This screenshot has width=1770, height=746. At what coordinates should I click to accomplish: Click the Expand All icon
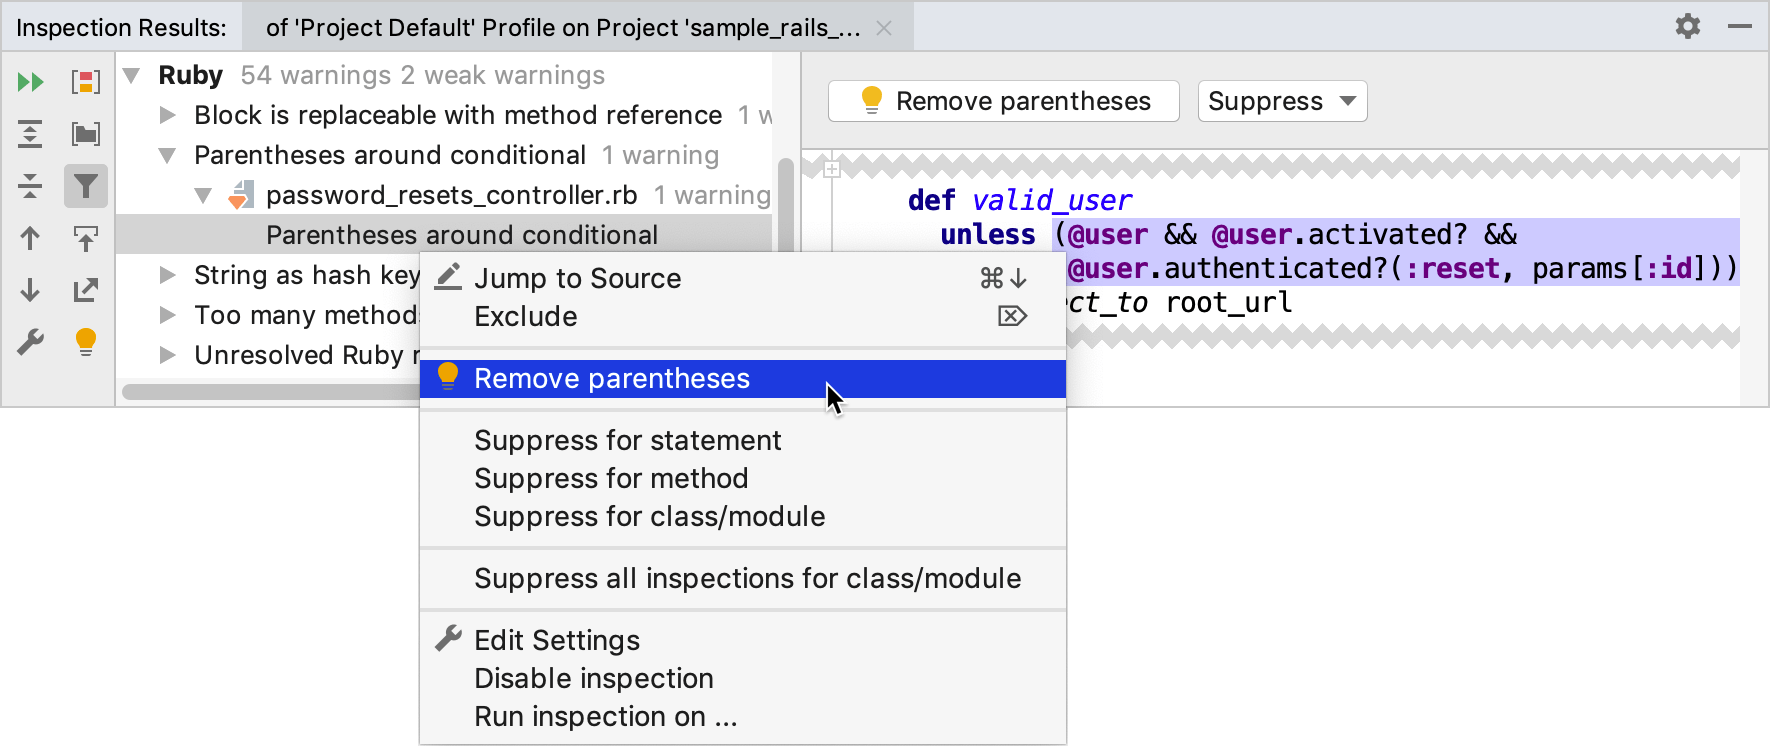click(x=30, y=134)
